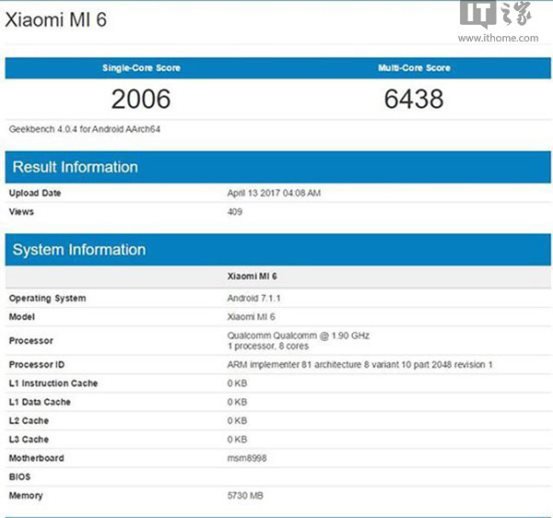Click the motherboard value msm8998
This screenshot has width=553, height=518.
(x=247, y=458)
